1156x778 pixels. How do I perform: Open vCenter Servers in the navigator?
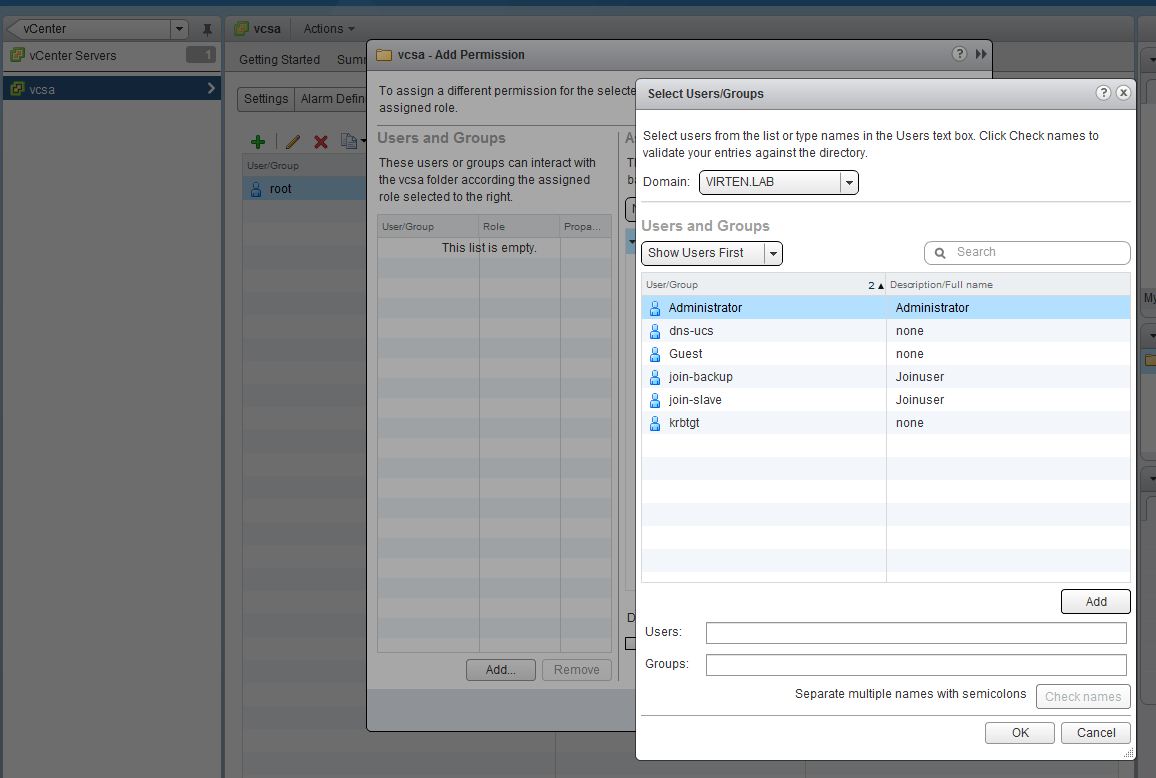click(x=112, y=55)
